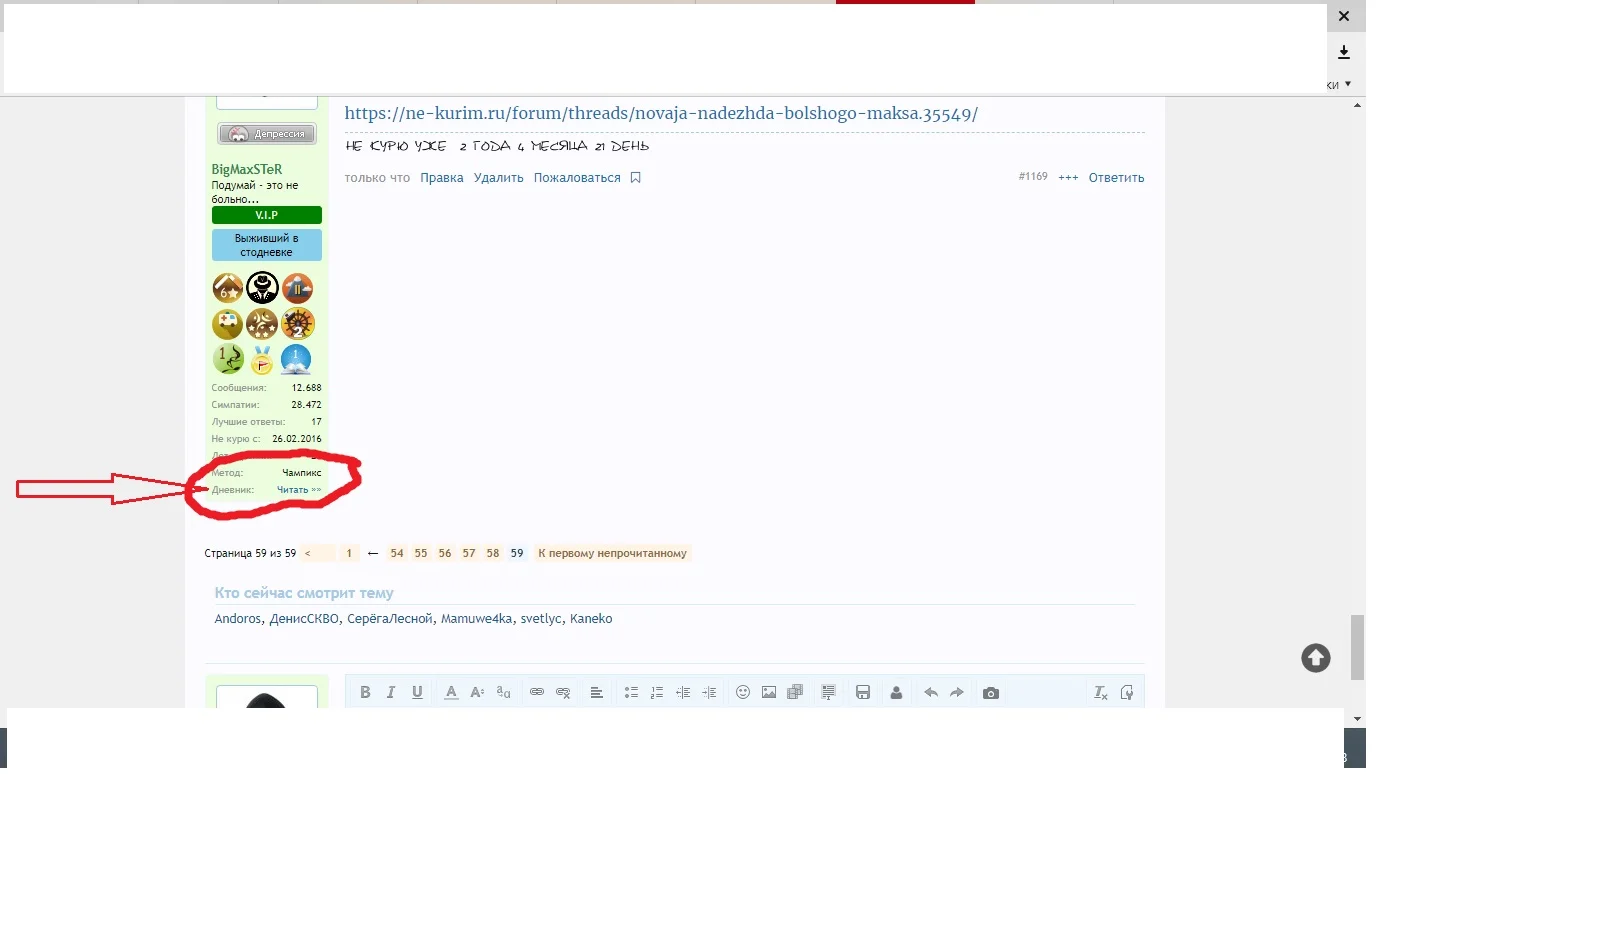Open the BigMaxSTeR forum thread link
Image resolution: width=1620 pixels, height=946 pixels.
pos(660,112)
